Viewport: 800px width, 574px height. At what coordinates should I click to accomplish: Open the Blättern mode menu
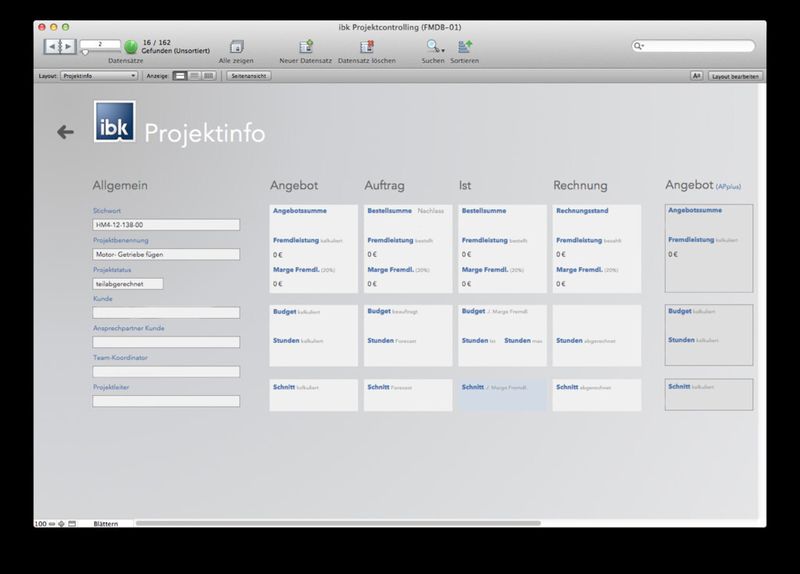[x=106, y=523]
